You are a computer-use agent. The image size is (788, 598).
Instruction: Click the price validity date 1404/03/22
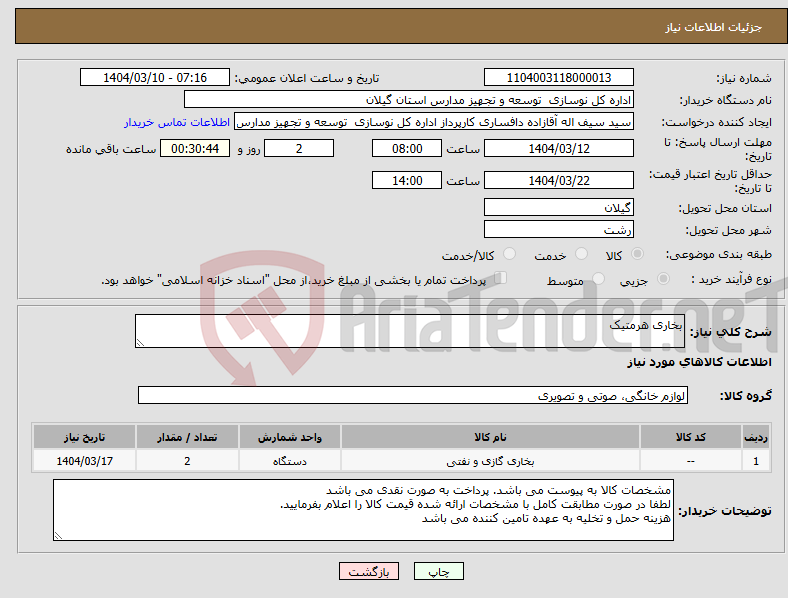tap(558, 180)
